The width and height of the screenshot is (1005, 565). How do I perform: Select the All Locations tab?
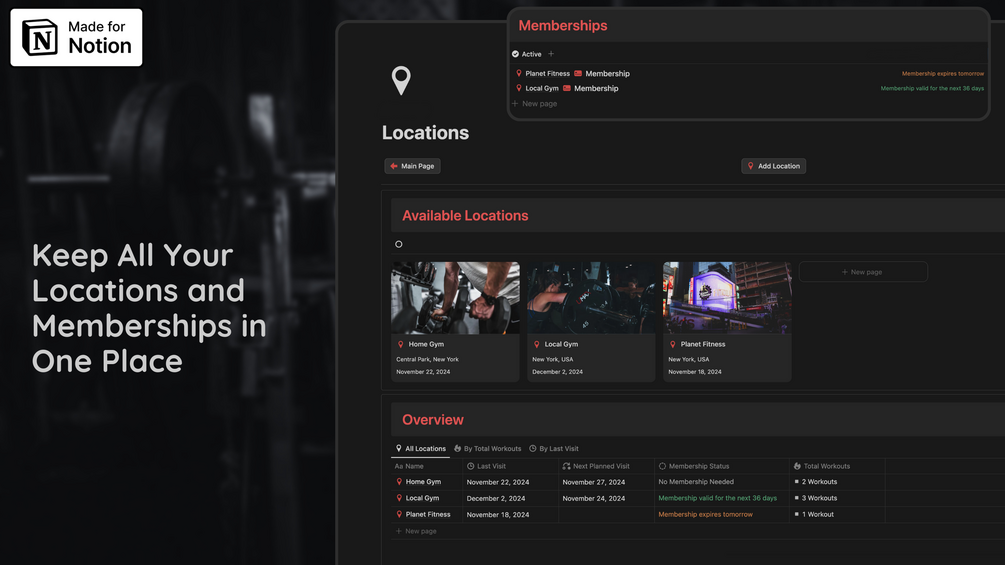click(420, 448)
